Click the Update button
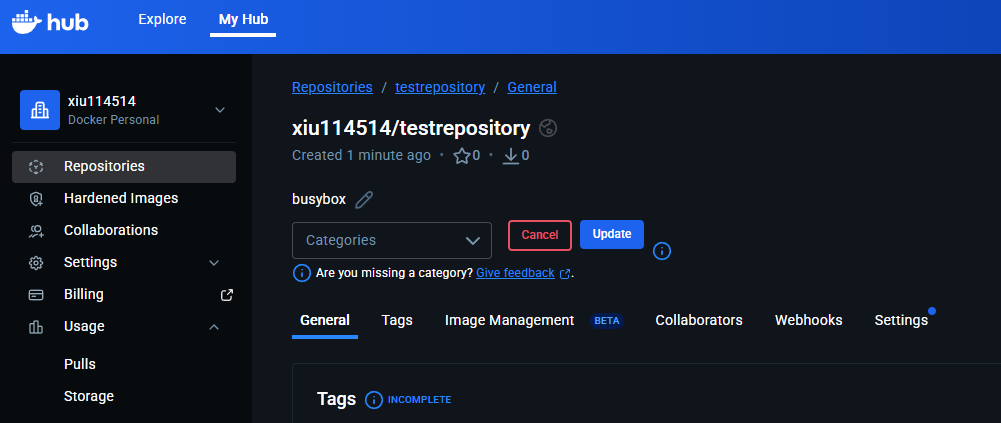This screenshot has height=423, width=1001. [612, 234]
